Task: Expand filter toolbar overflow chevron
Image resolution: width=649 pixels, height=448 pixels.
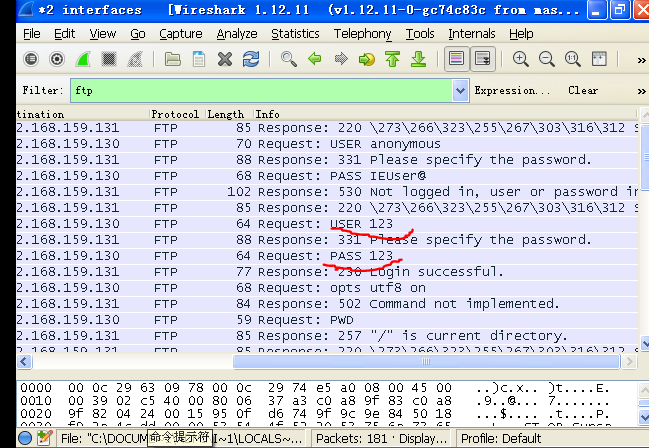Action: pyautogui.click(x=641, y=91)
